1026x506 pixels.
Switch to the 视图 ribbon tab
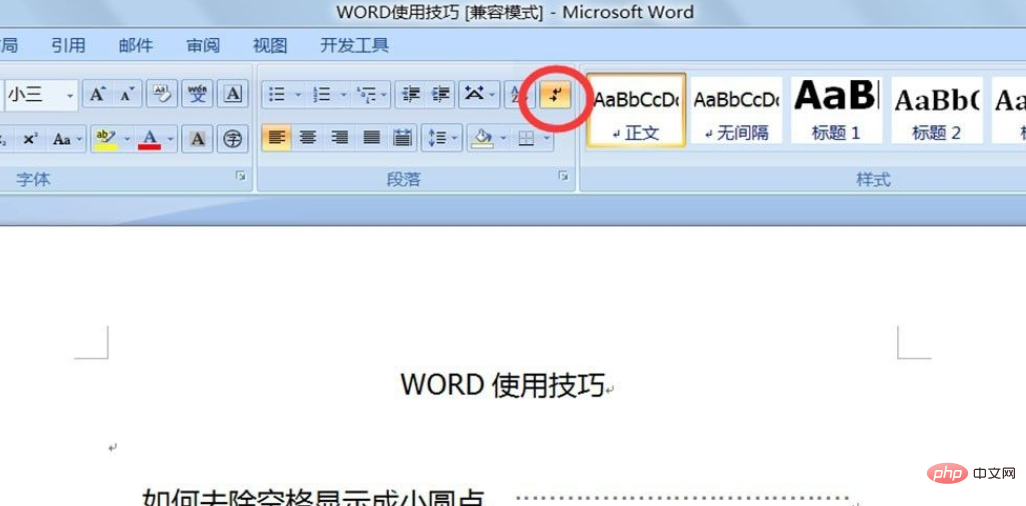pos(270,45)
